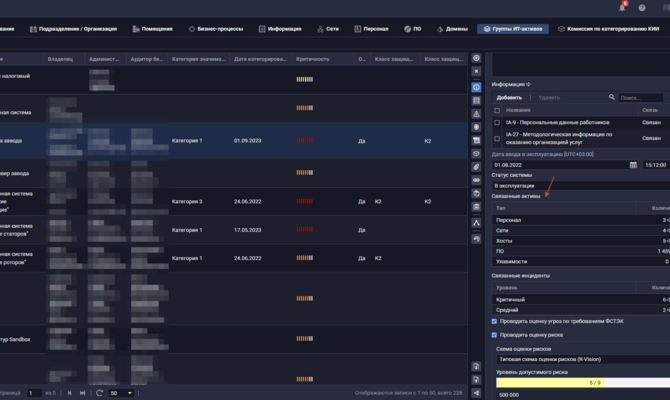Viewport: 670px width, 400px height.
Task: Click the Поиск search field
Action: click(x=641, y=98)
